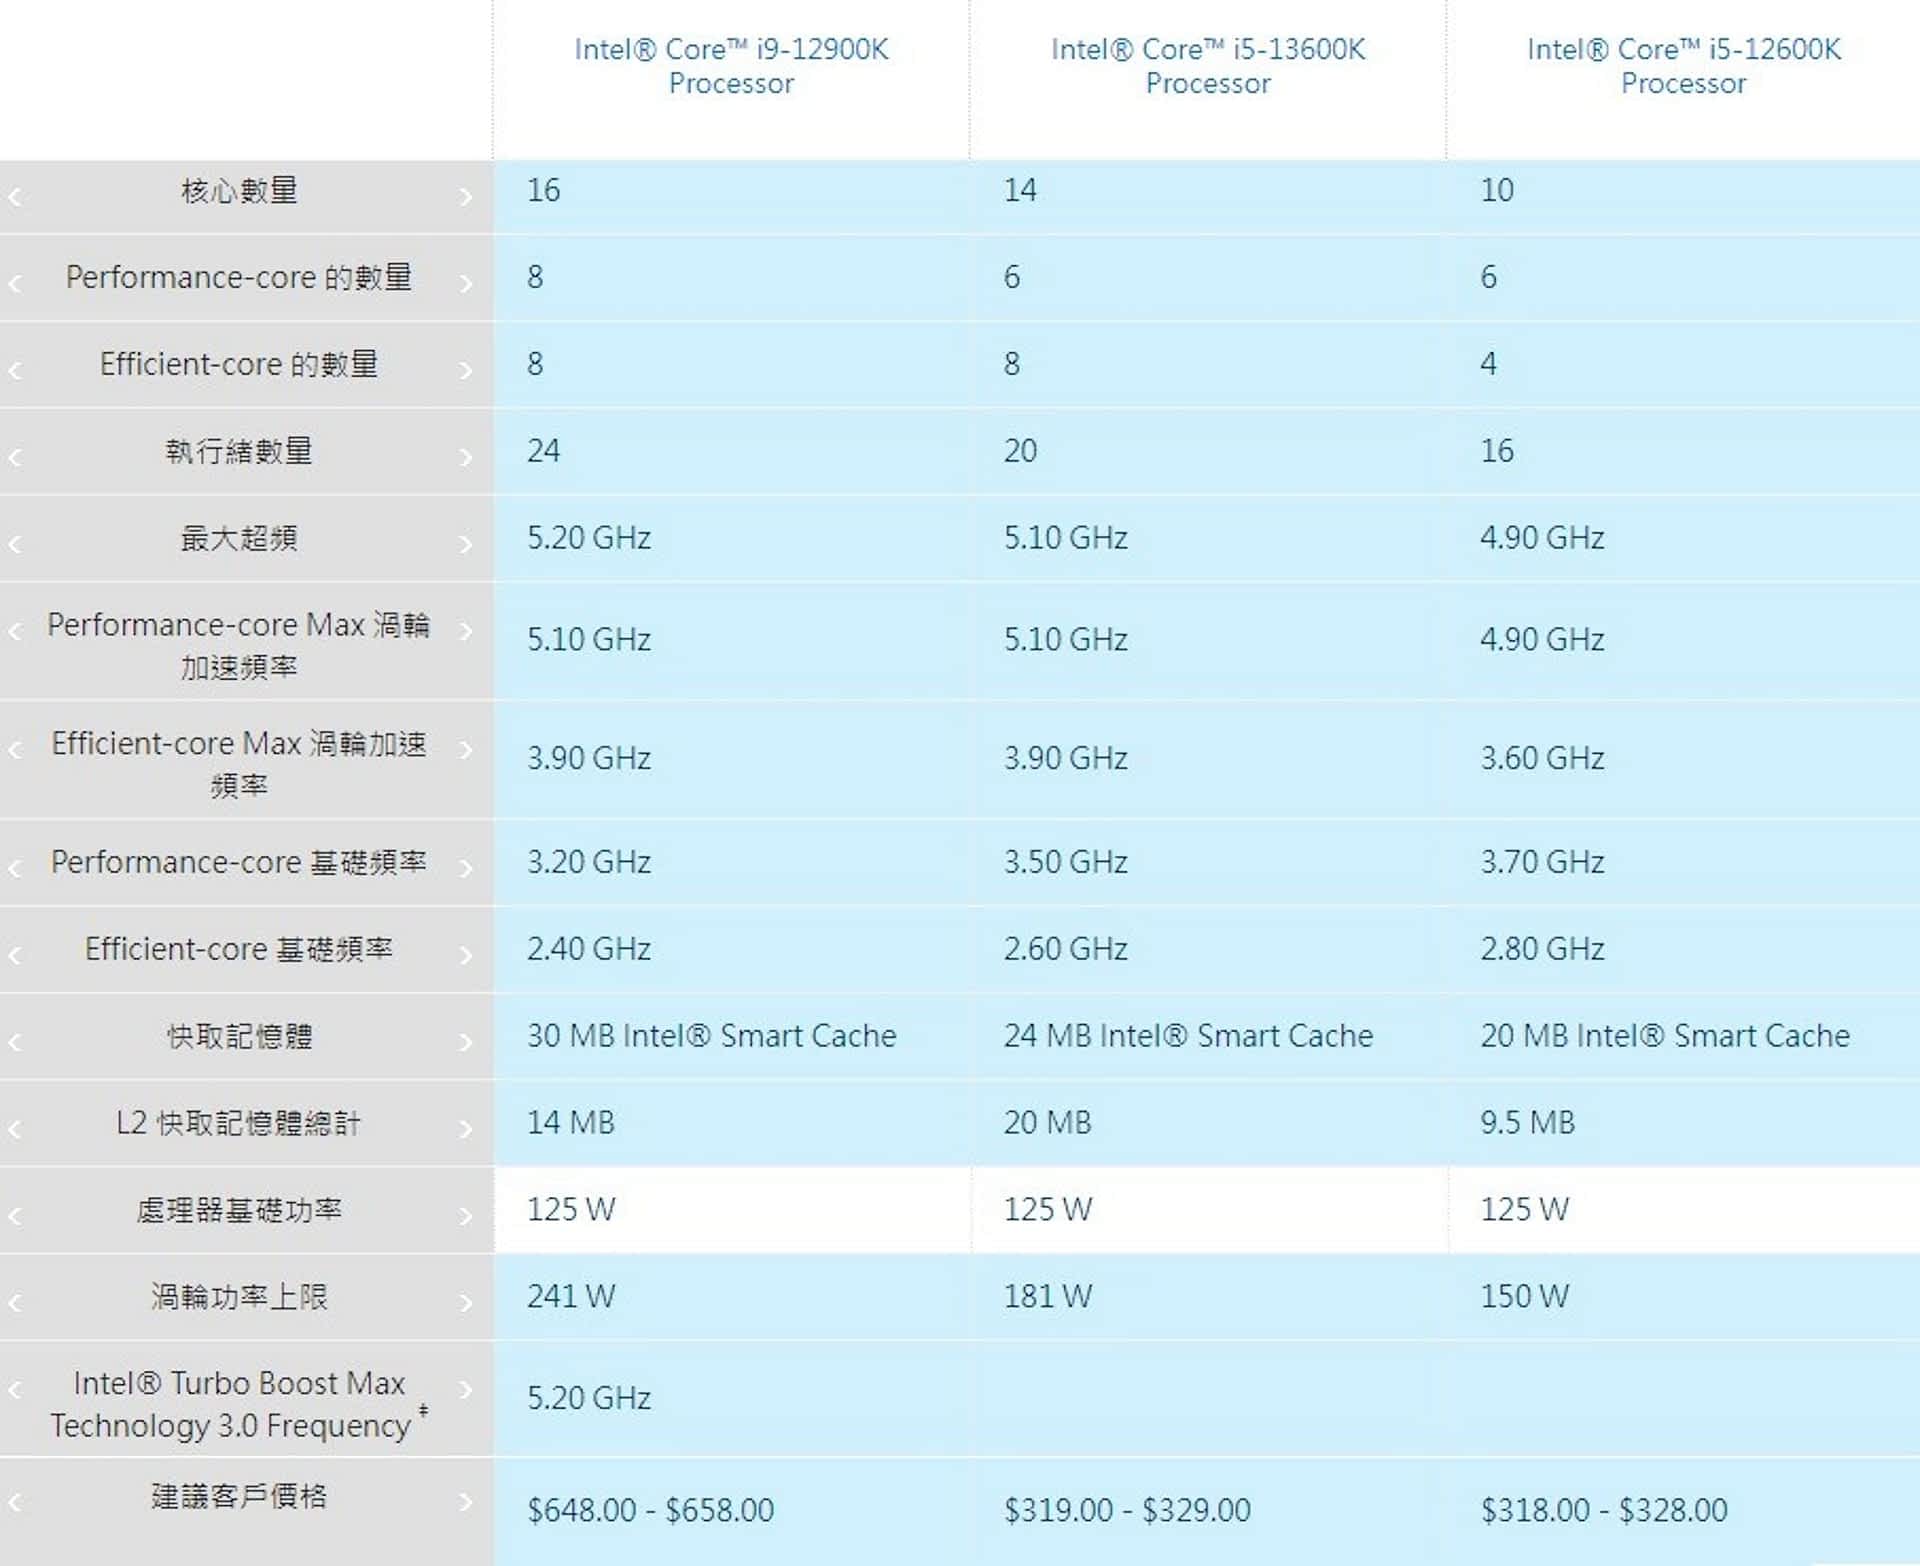Select the 快取記憶體 row label
The image size is (1920, 1566).
pos(239,1036)
